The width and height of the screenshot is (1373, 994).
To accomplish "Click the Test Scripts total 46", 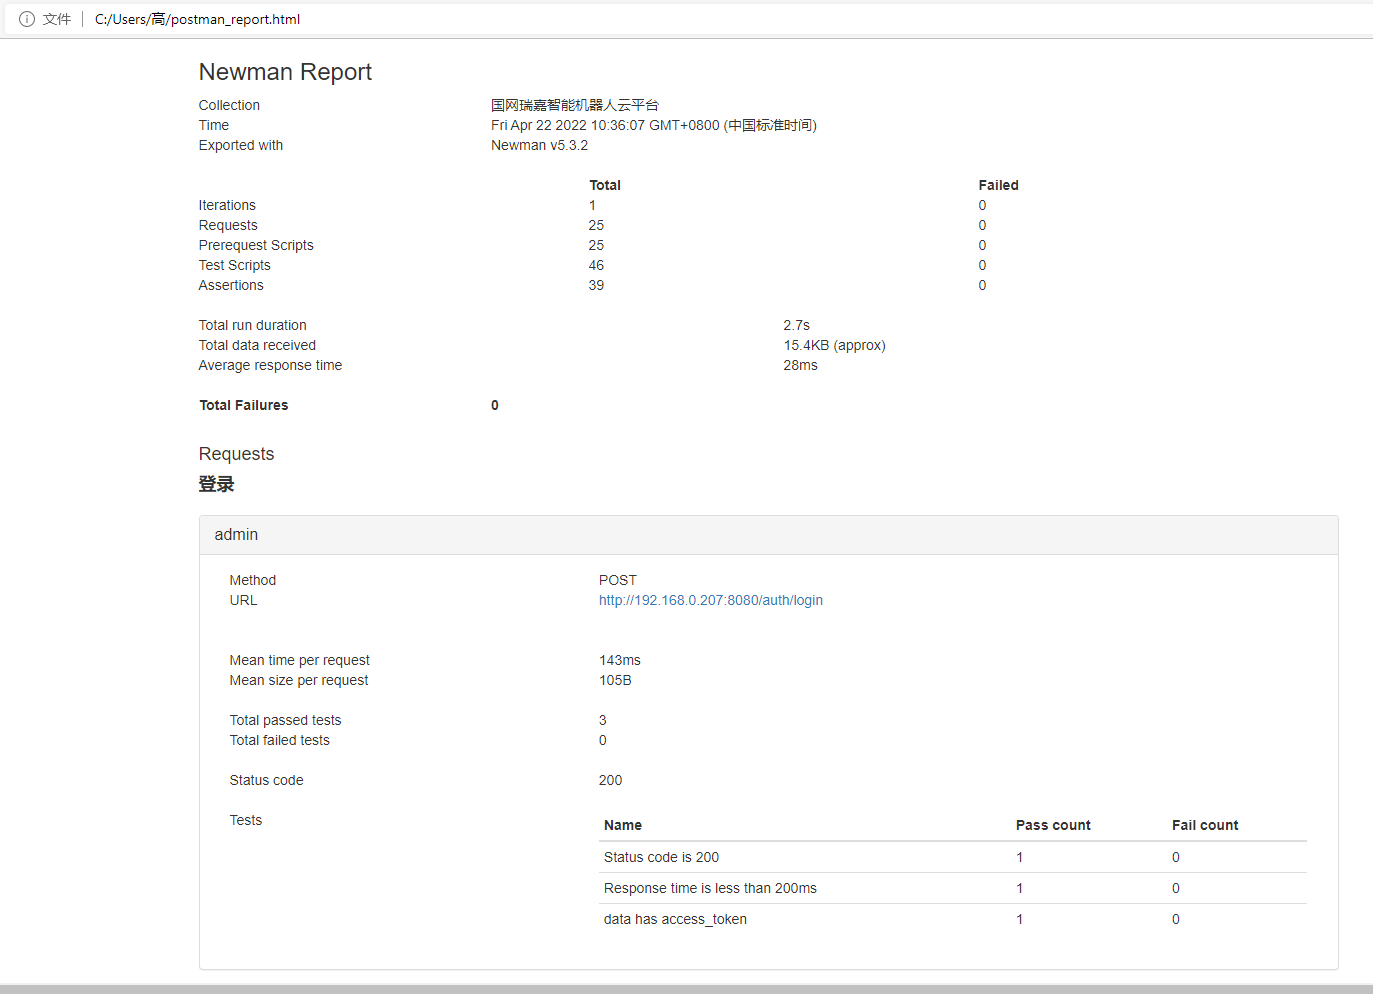I will coord(596,265).
